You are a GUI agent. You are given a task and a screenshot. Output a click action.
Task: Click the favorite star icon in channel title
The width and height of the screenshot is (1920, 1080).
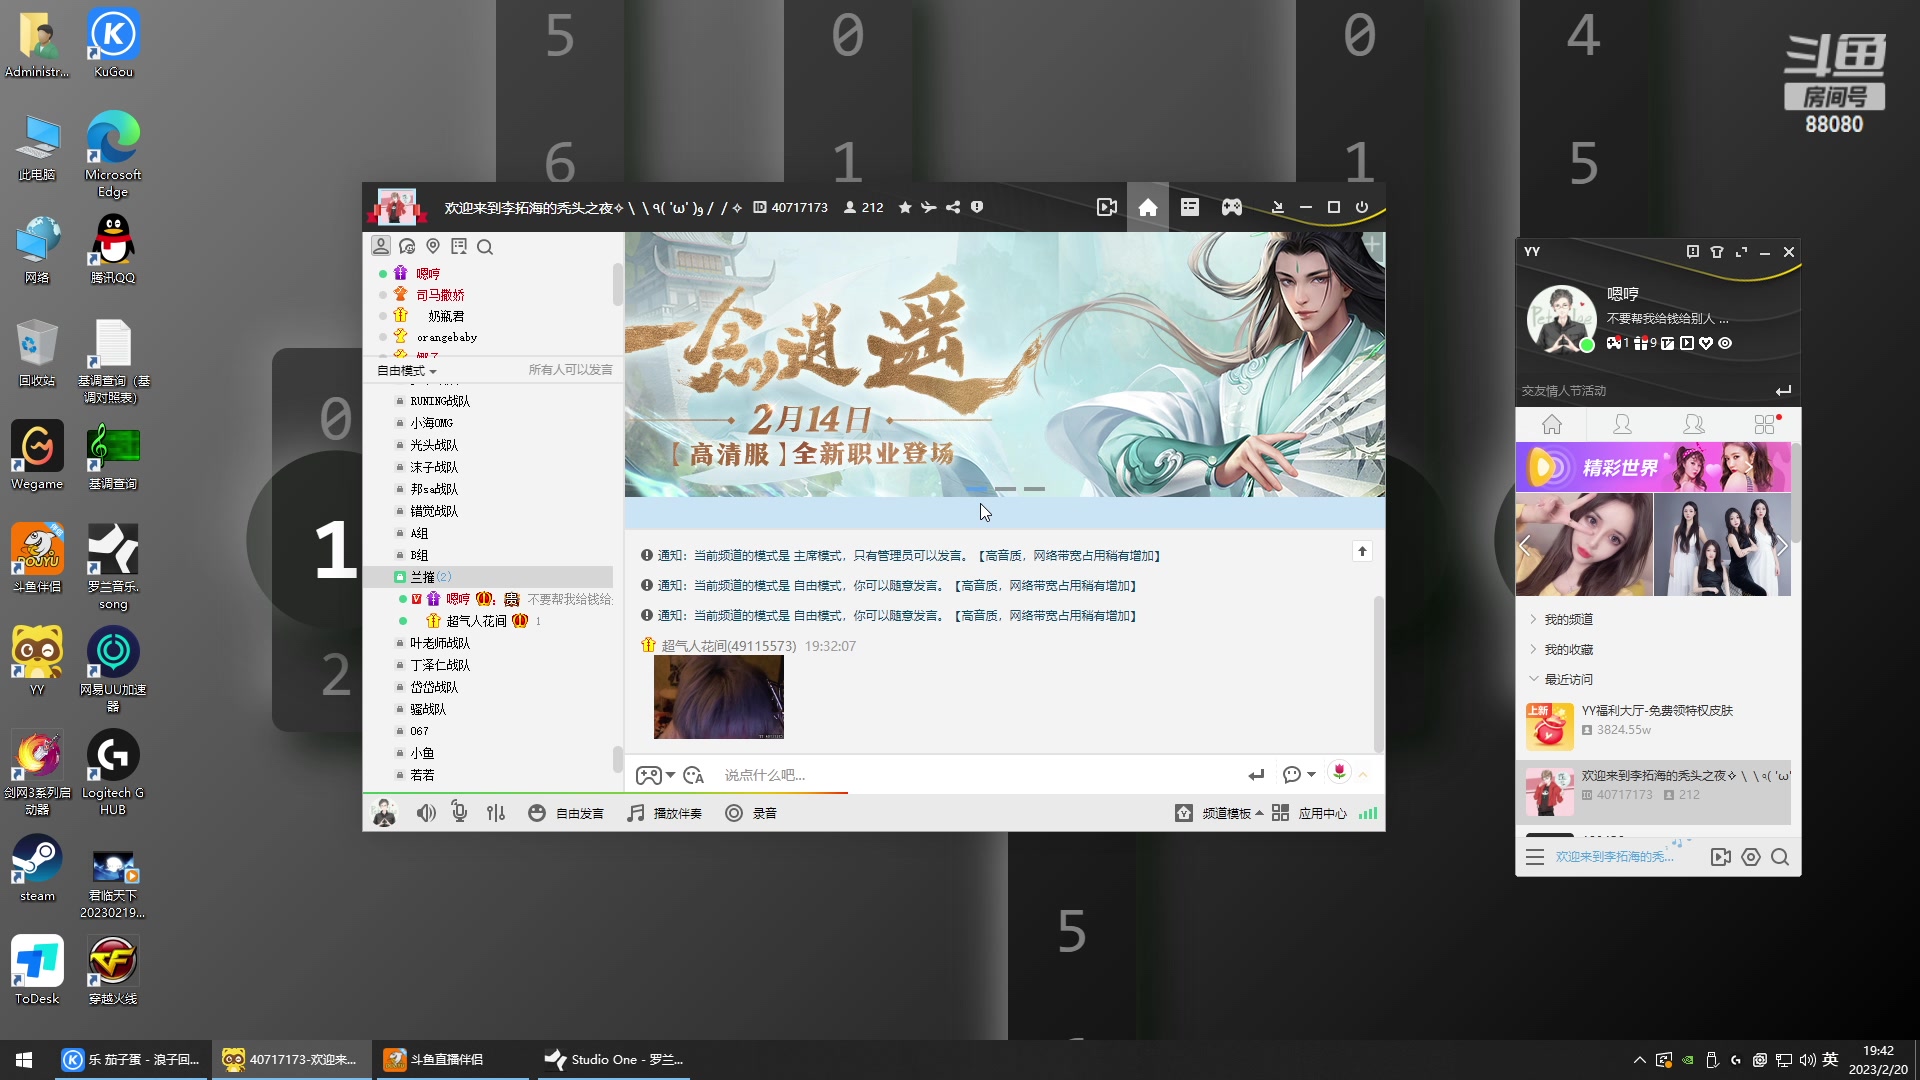coord(905,207)
